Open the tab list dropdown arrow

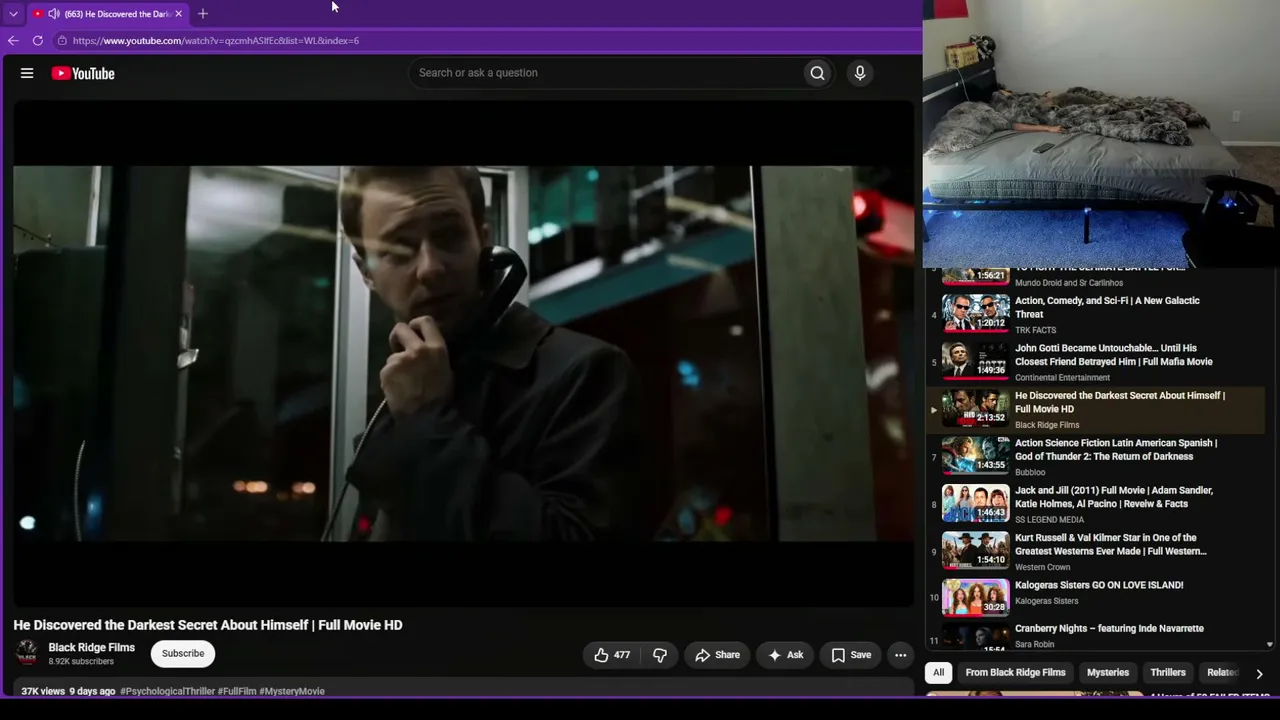coord(13,14)
